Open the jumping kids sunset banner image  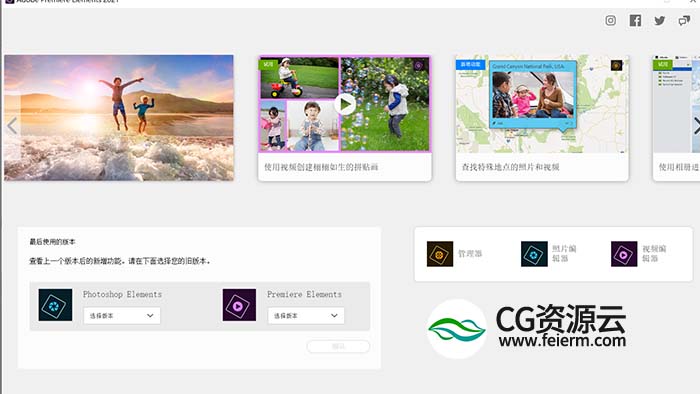119,118
